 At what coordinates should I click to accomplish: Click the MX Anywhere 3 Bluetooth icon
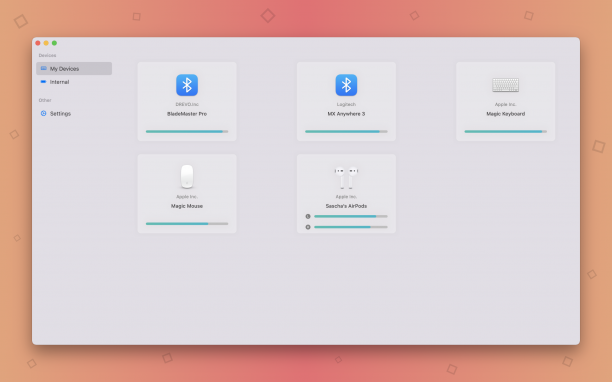point(346,85)
